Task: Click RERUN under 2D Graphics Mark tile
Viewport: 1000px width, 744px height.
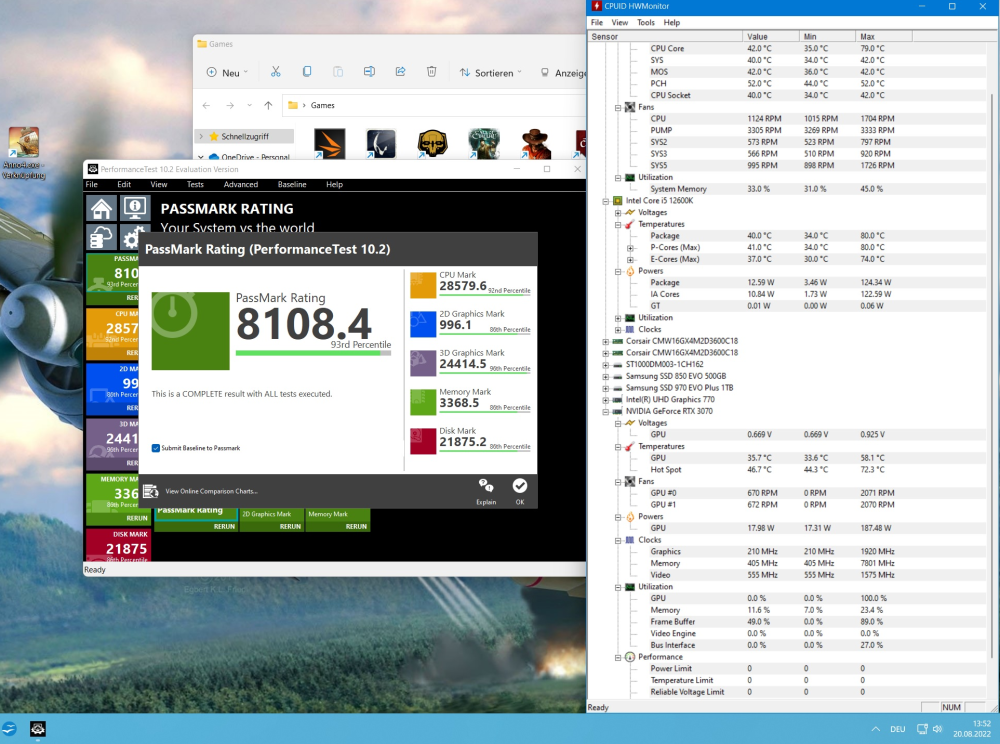Action: [x=289, y=526]
